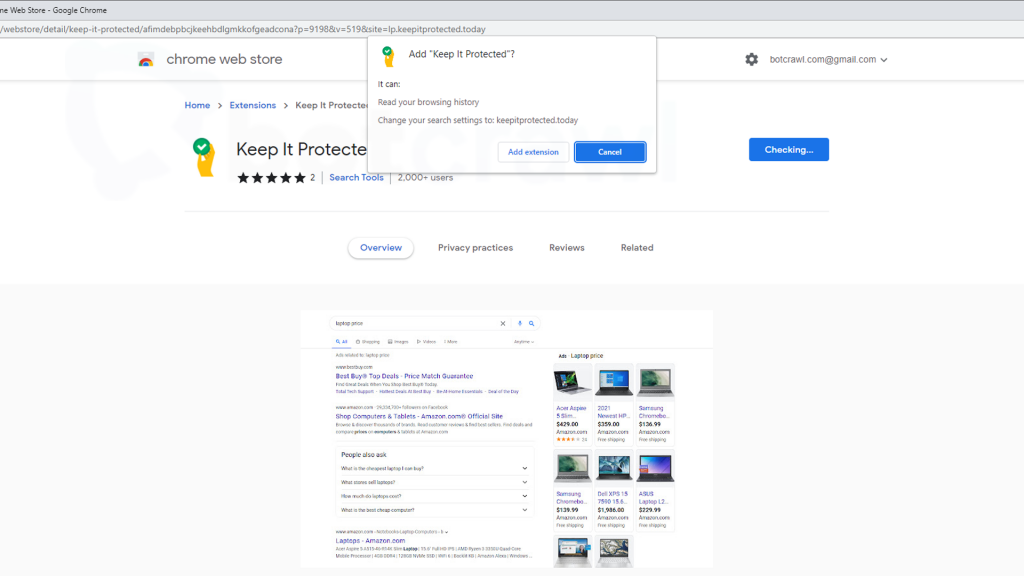The height and width of the screenshot is (576, 1024).
Task: Click the shield icon in the install dialog
Action: point(389,57)
